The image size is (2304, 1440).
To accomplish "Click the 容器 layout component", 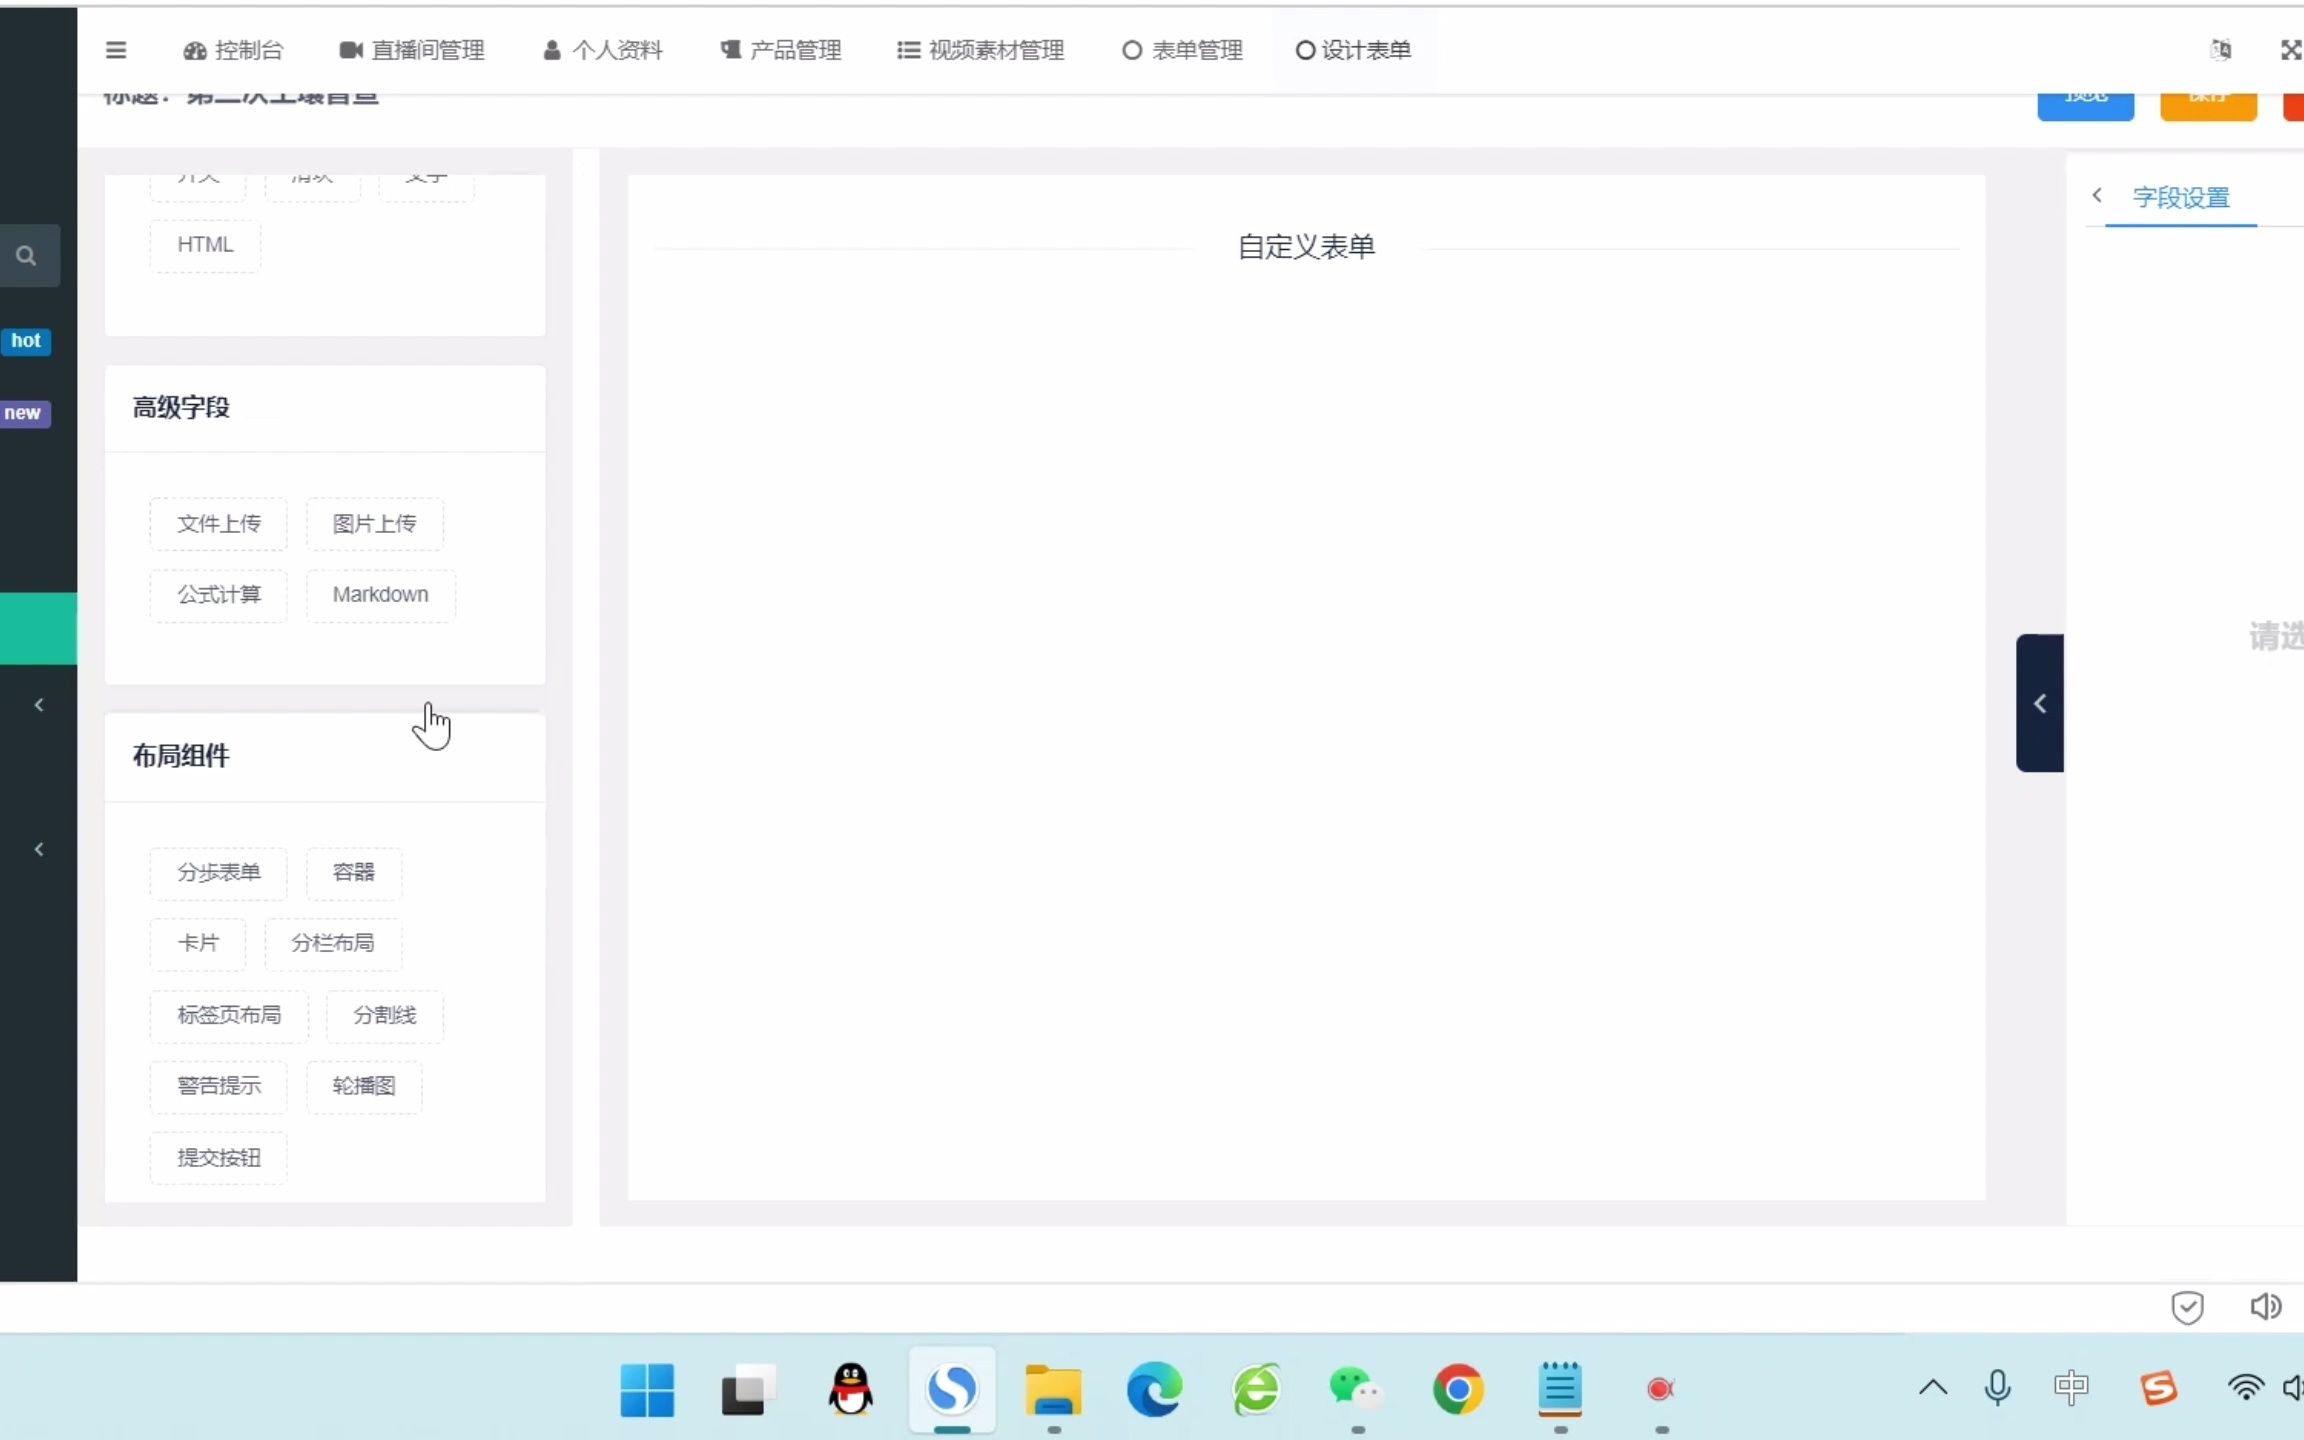I will 353,871.
